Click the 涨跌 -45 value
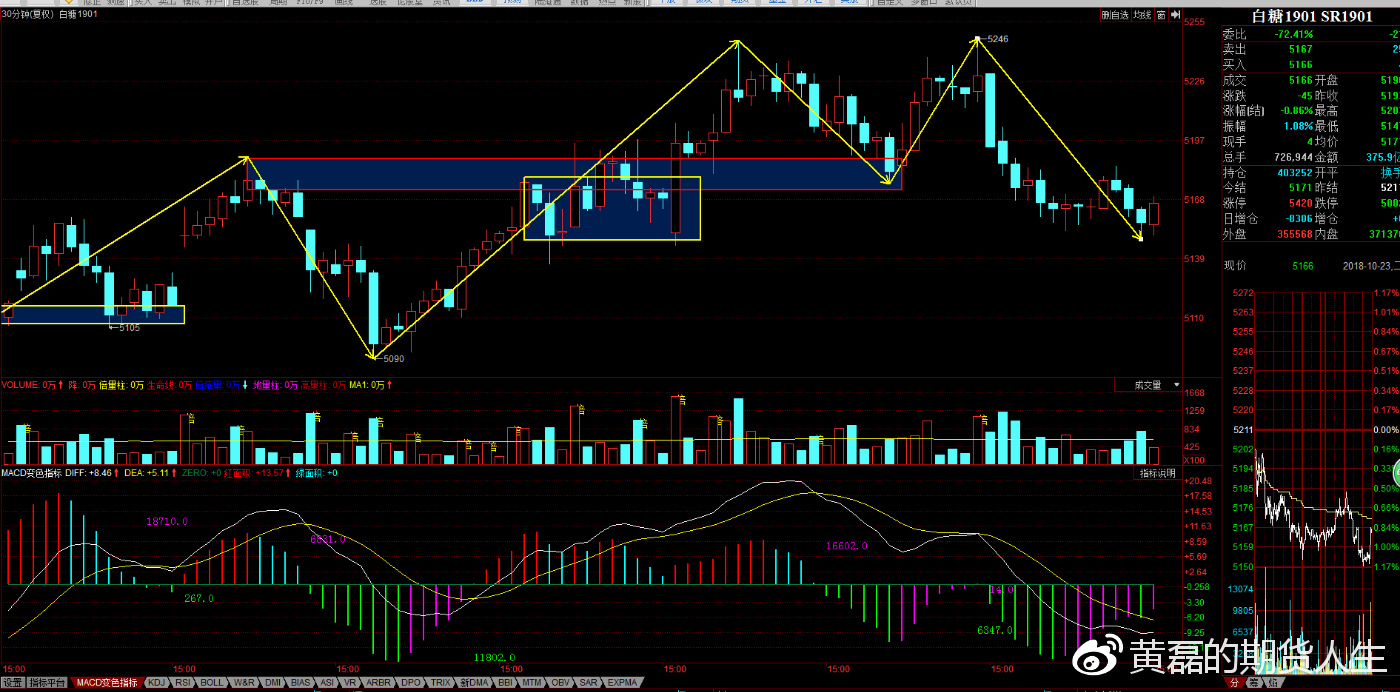 pyautogui.click(x=1304, y=95)
